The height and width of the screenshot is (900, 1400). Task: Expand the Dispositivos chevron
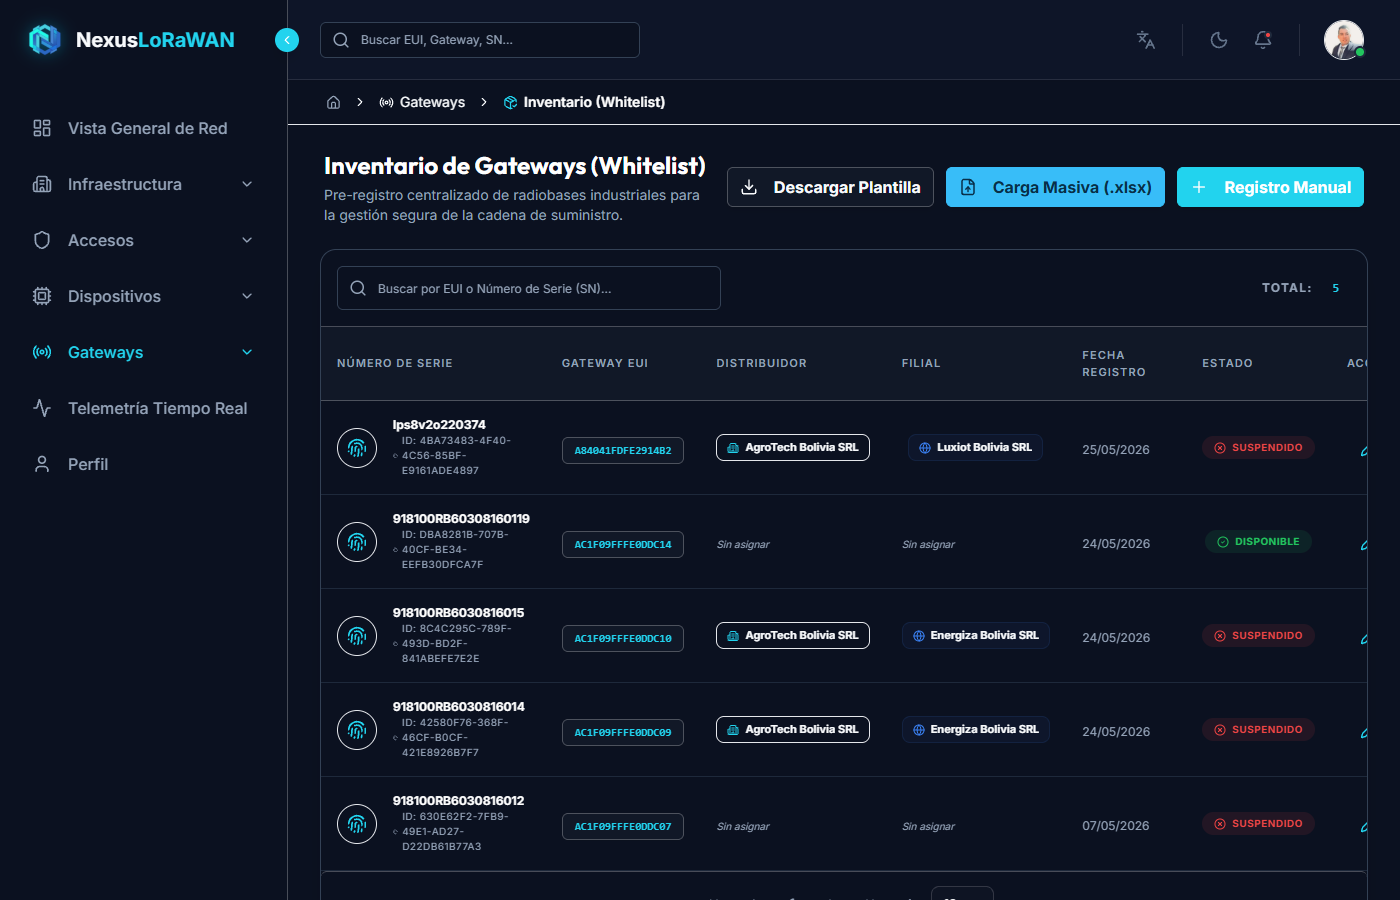(247, 296)
